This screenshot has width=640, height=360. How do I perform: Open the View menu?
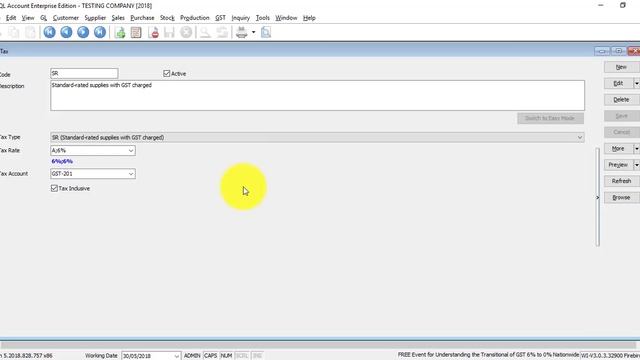[28, 18]
